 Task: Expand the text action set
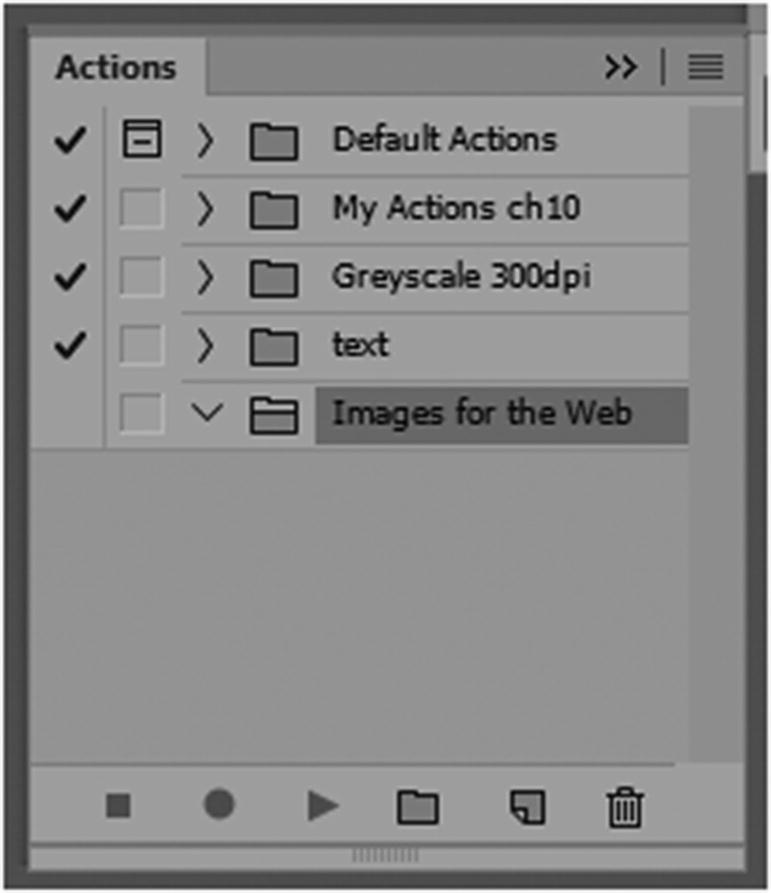coord(206,346)
